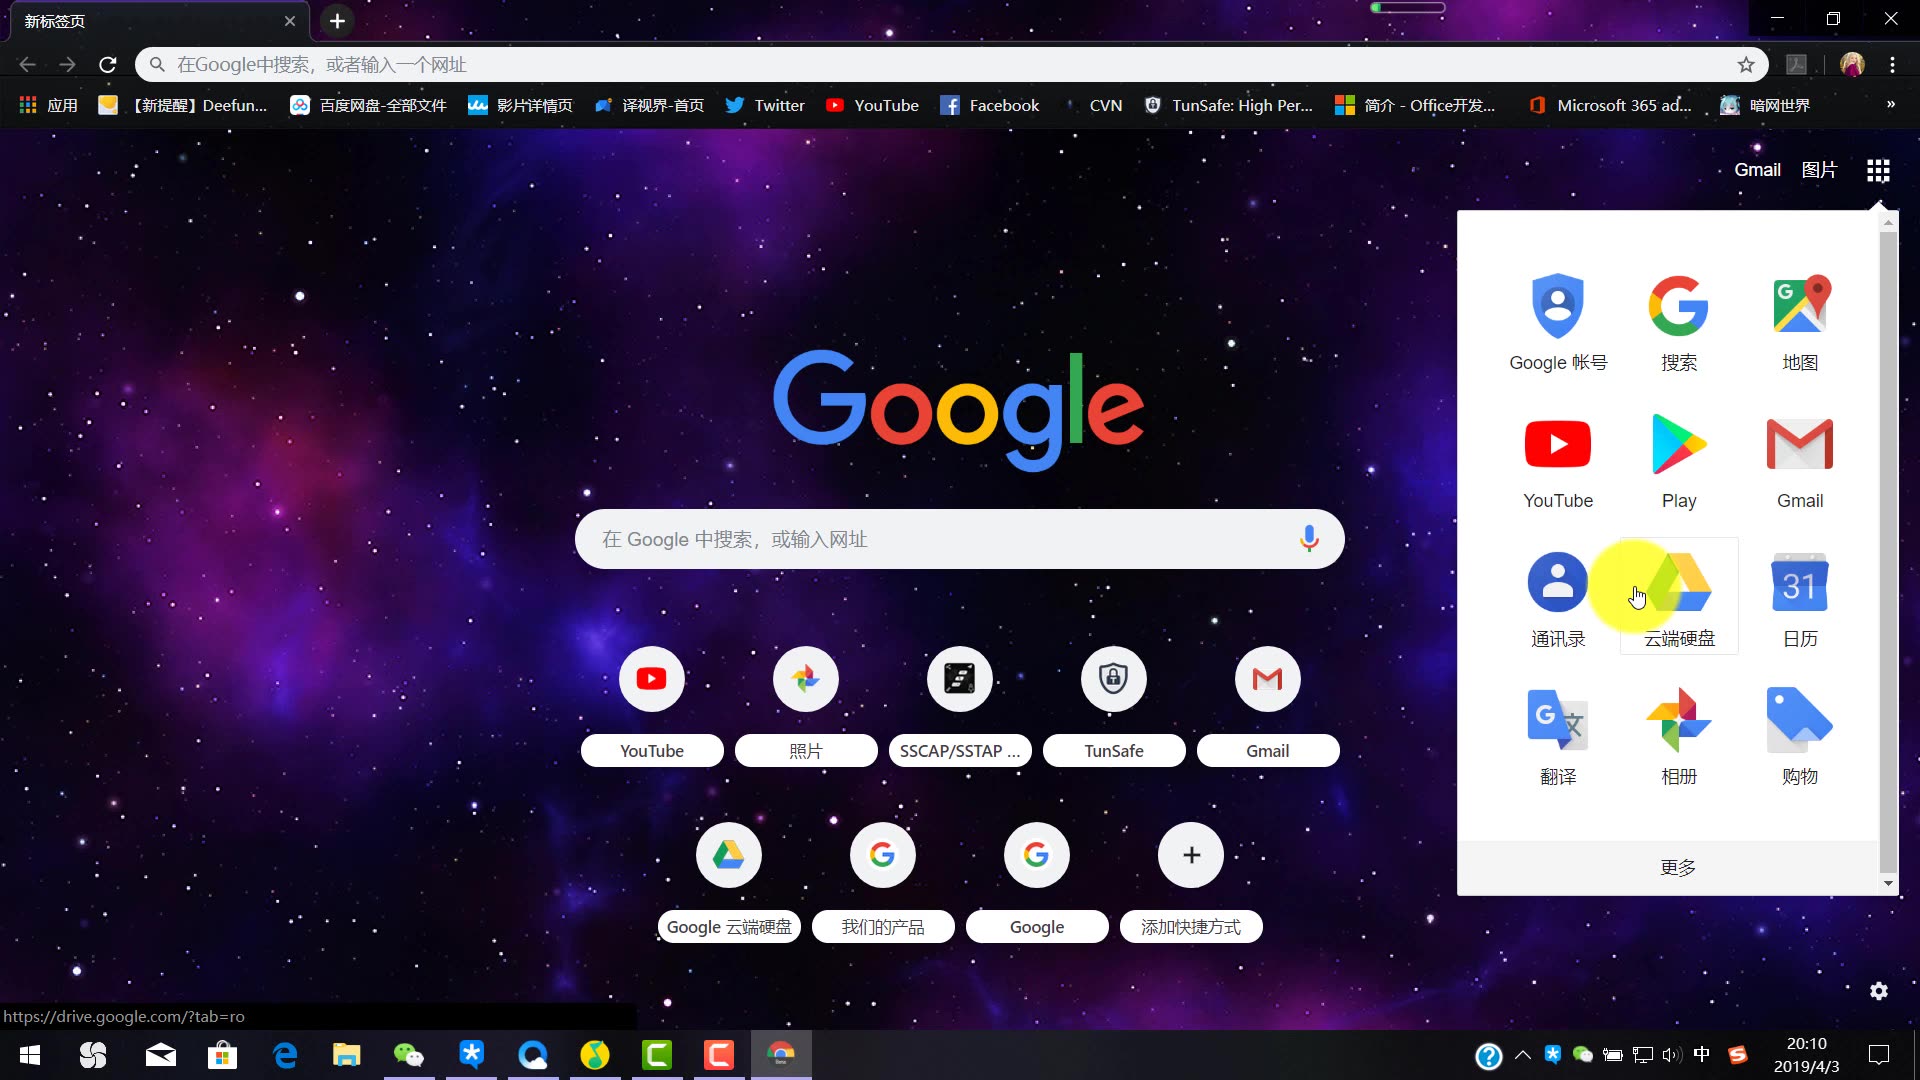Open the Mail app from taskbar
The image size is (1920, 1080).
tap(160, 1055)
